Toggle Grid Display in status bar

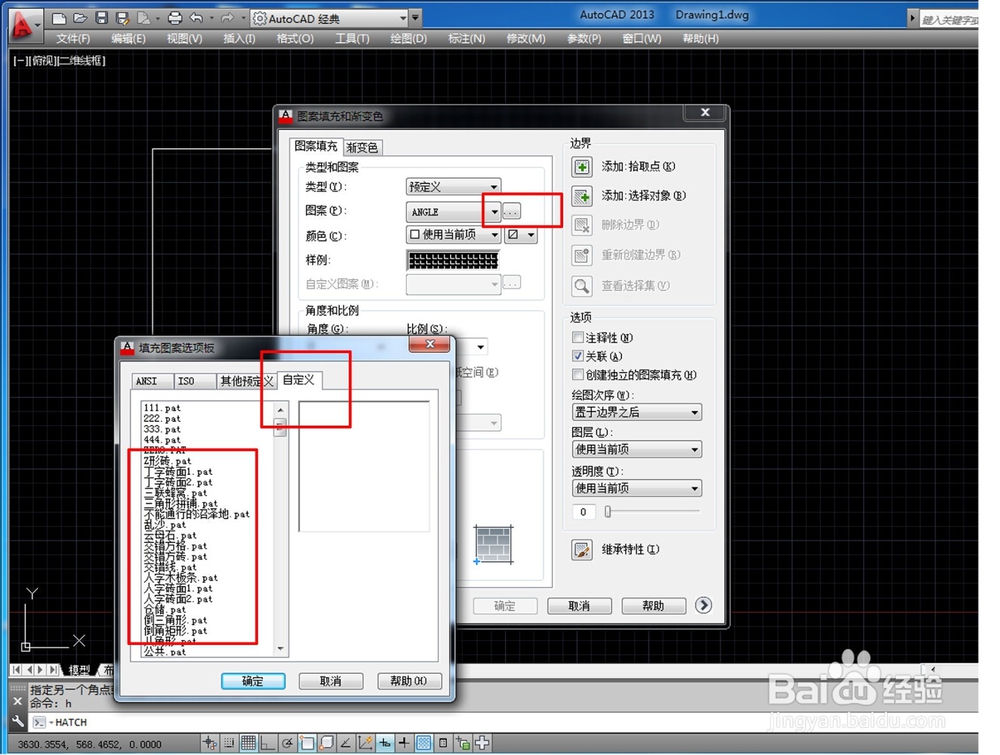click(249, 743)
